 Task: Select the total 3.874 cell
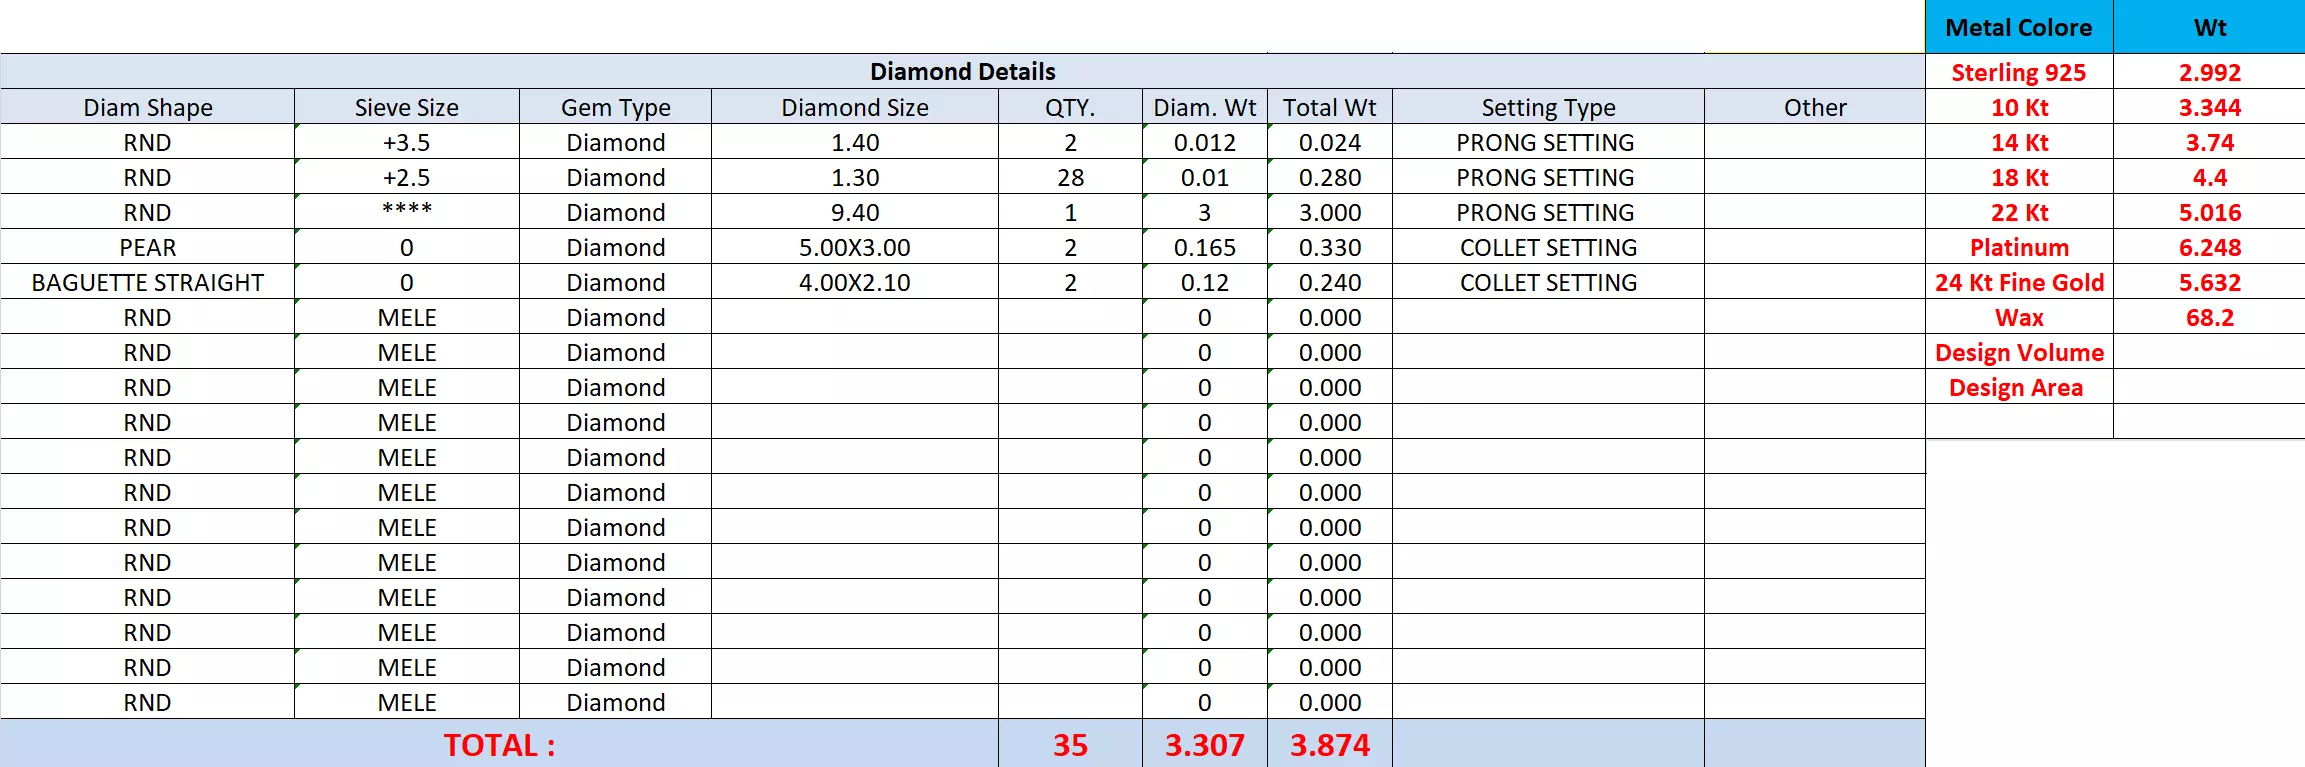[1330, 744]
